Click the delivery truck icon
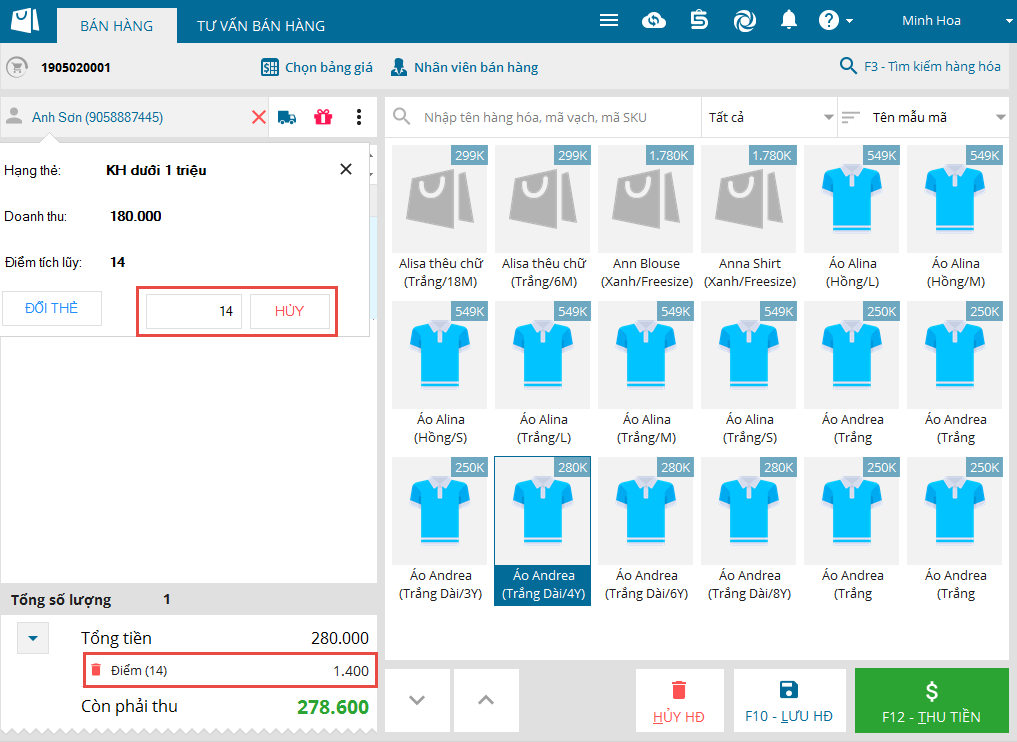The width and height of the screenshot is (1017, 742). [287, 117]
